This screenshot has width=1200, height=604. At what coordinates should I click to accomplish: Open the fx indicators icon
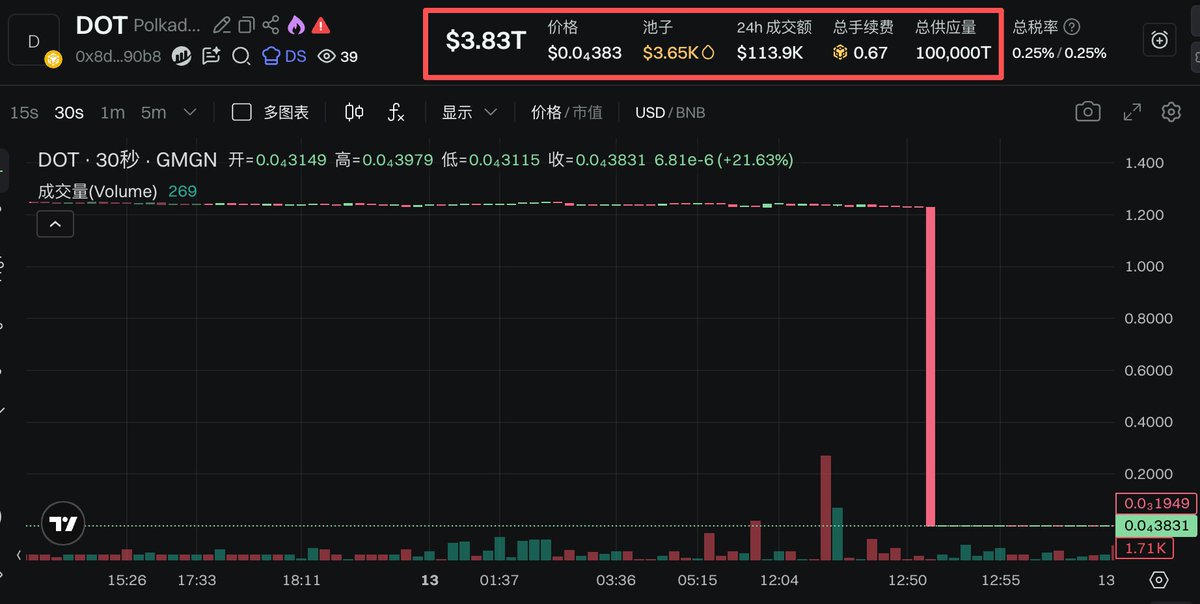(x=396, y=112)
